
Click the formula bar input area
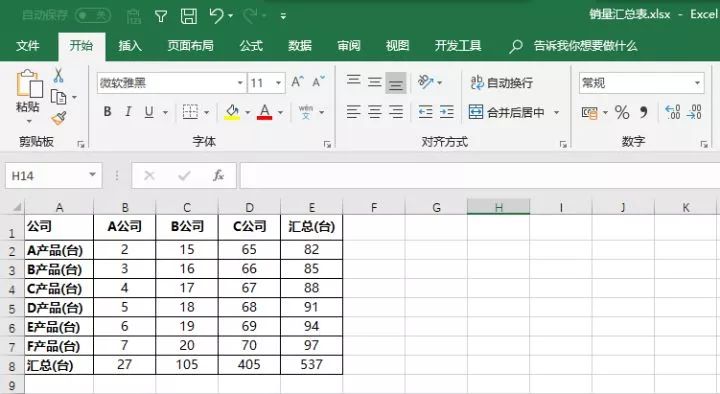point(480,175)
